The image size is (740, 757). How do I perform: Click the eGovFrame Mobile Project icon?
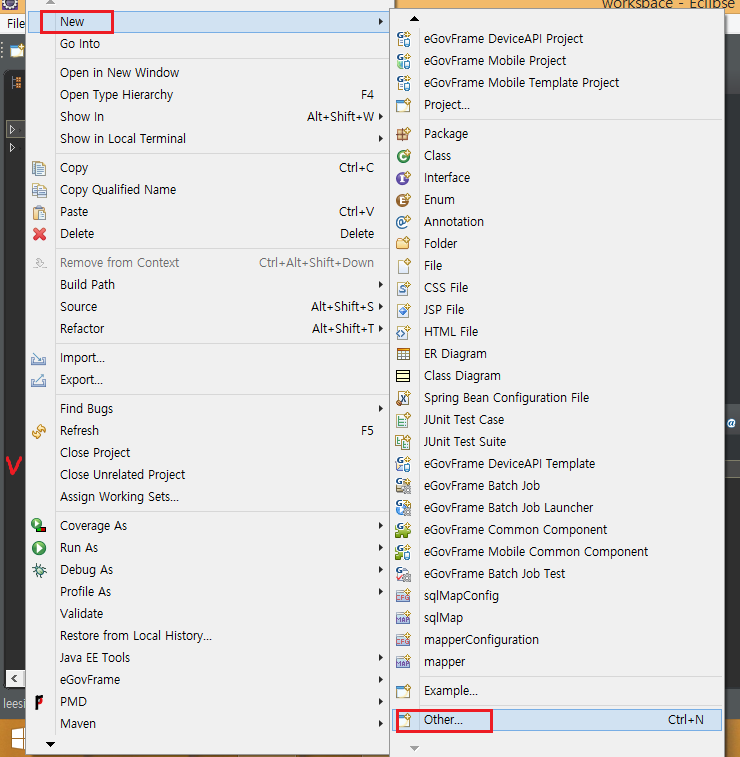click(x=404, y=61)
